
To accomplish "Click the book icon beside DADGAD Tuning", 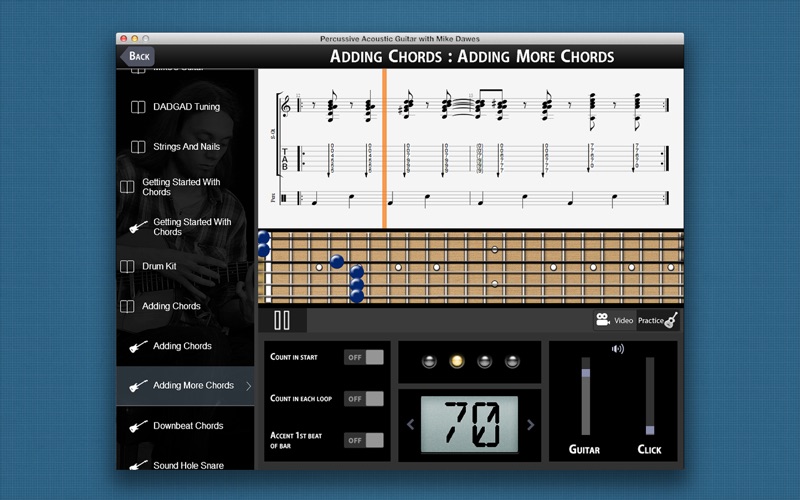I will click(x=138, y=107).
